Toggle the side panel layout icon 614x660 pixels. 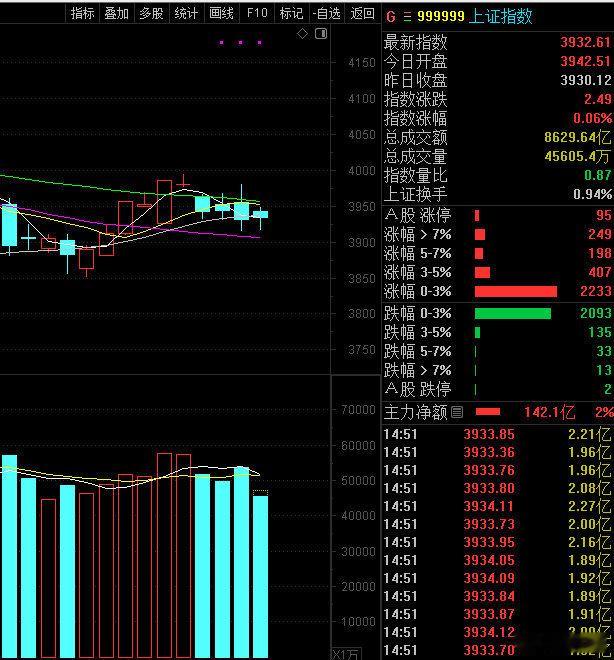[321, 33]
